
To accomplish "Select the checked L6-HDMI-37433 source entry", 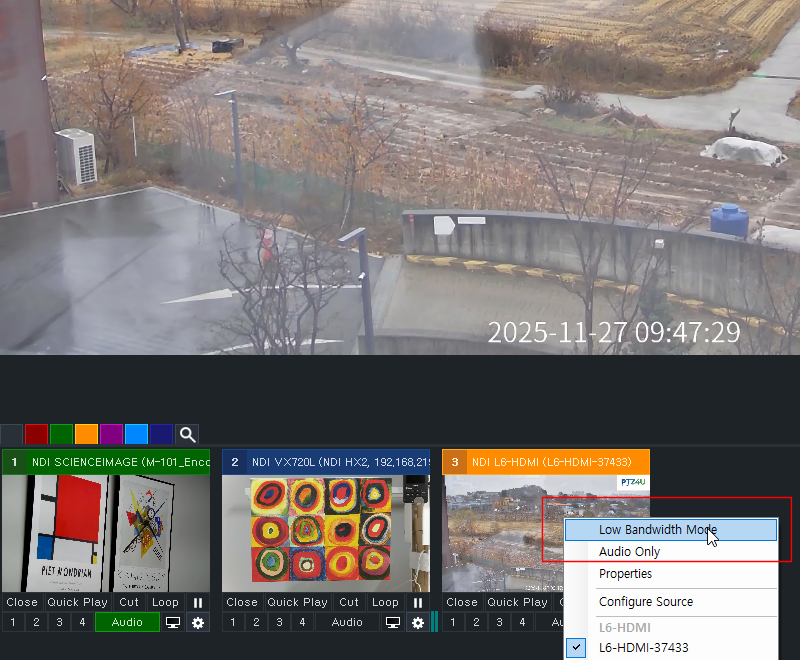I will click(x=671, y=648).
